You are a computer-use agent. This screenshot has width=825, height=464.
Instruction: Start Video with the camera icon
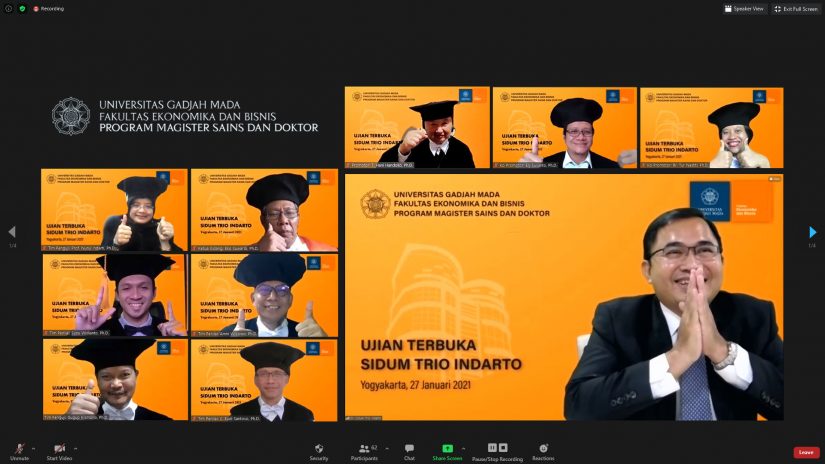60,449
